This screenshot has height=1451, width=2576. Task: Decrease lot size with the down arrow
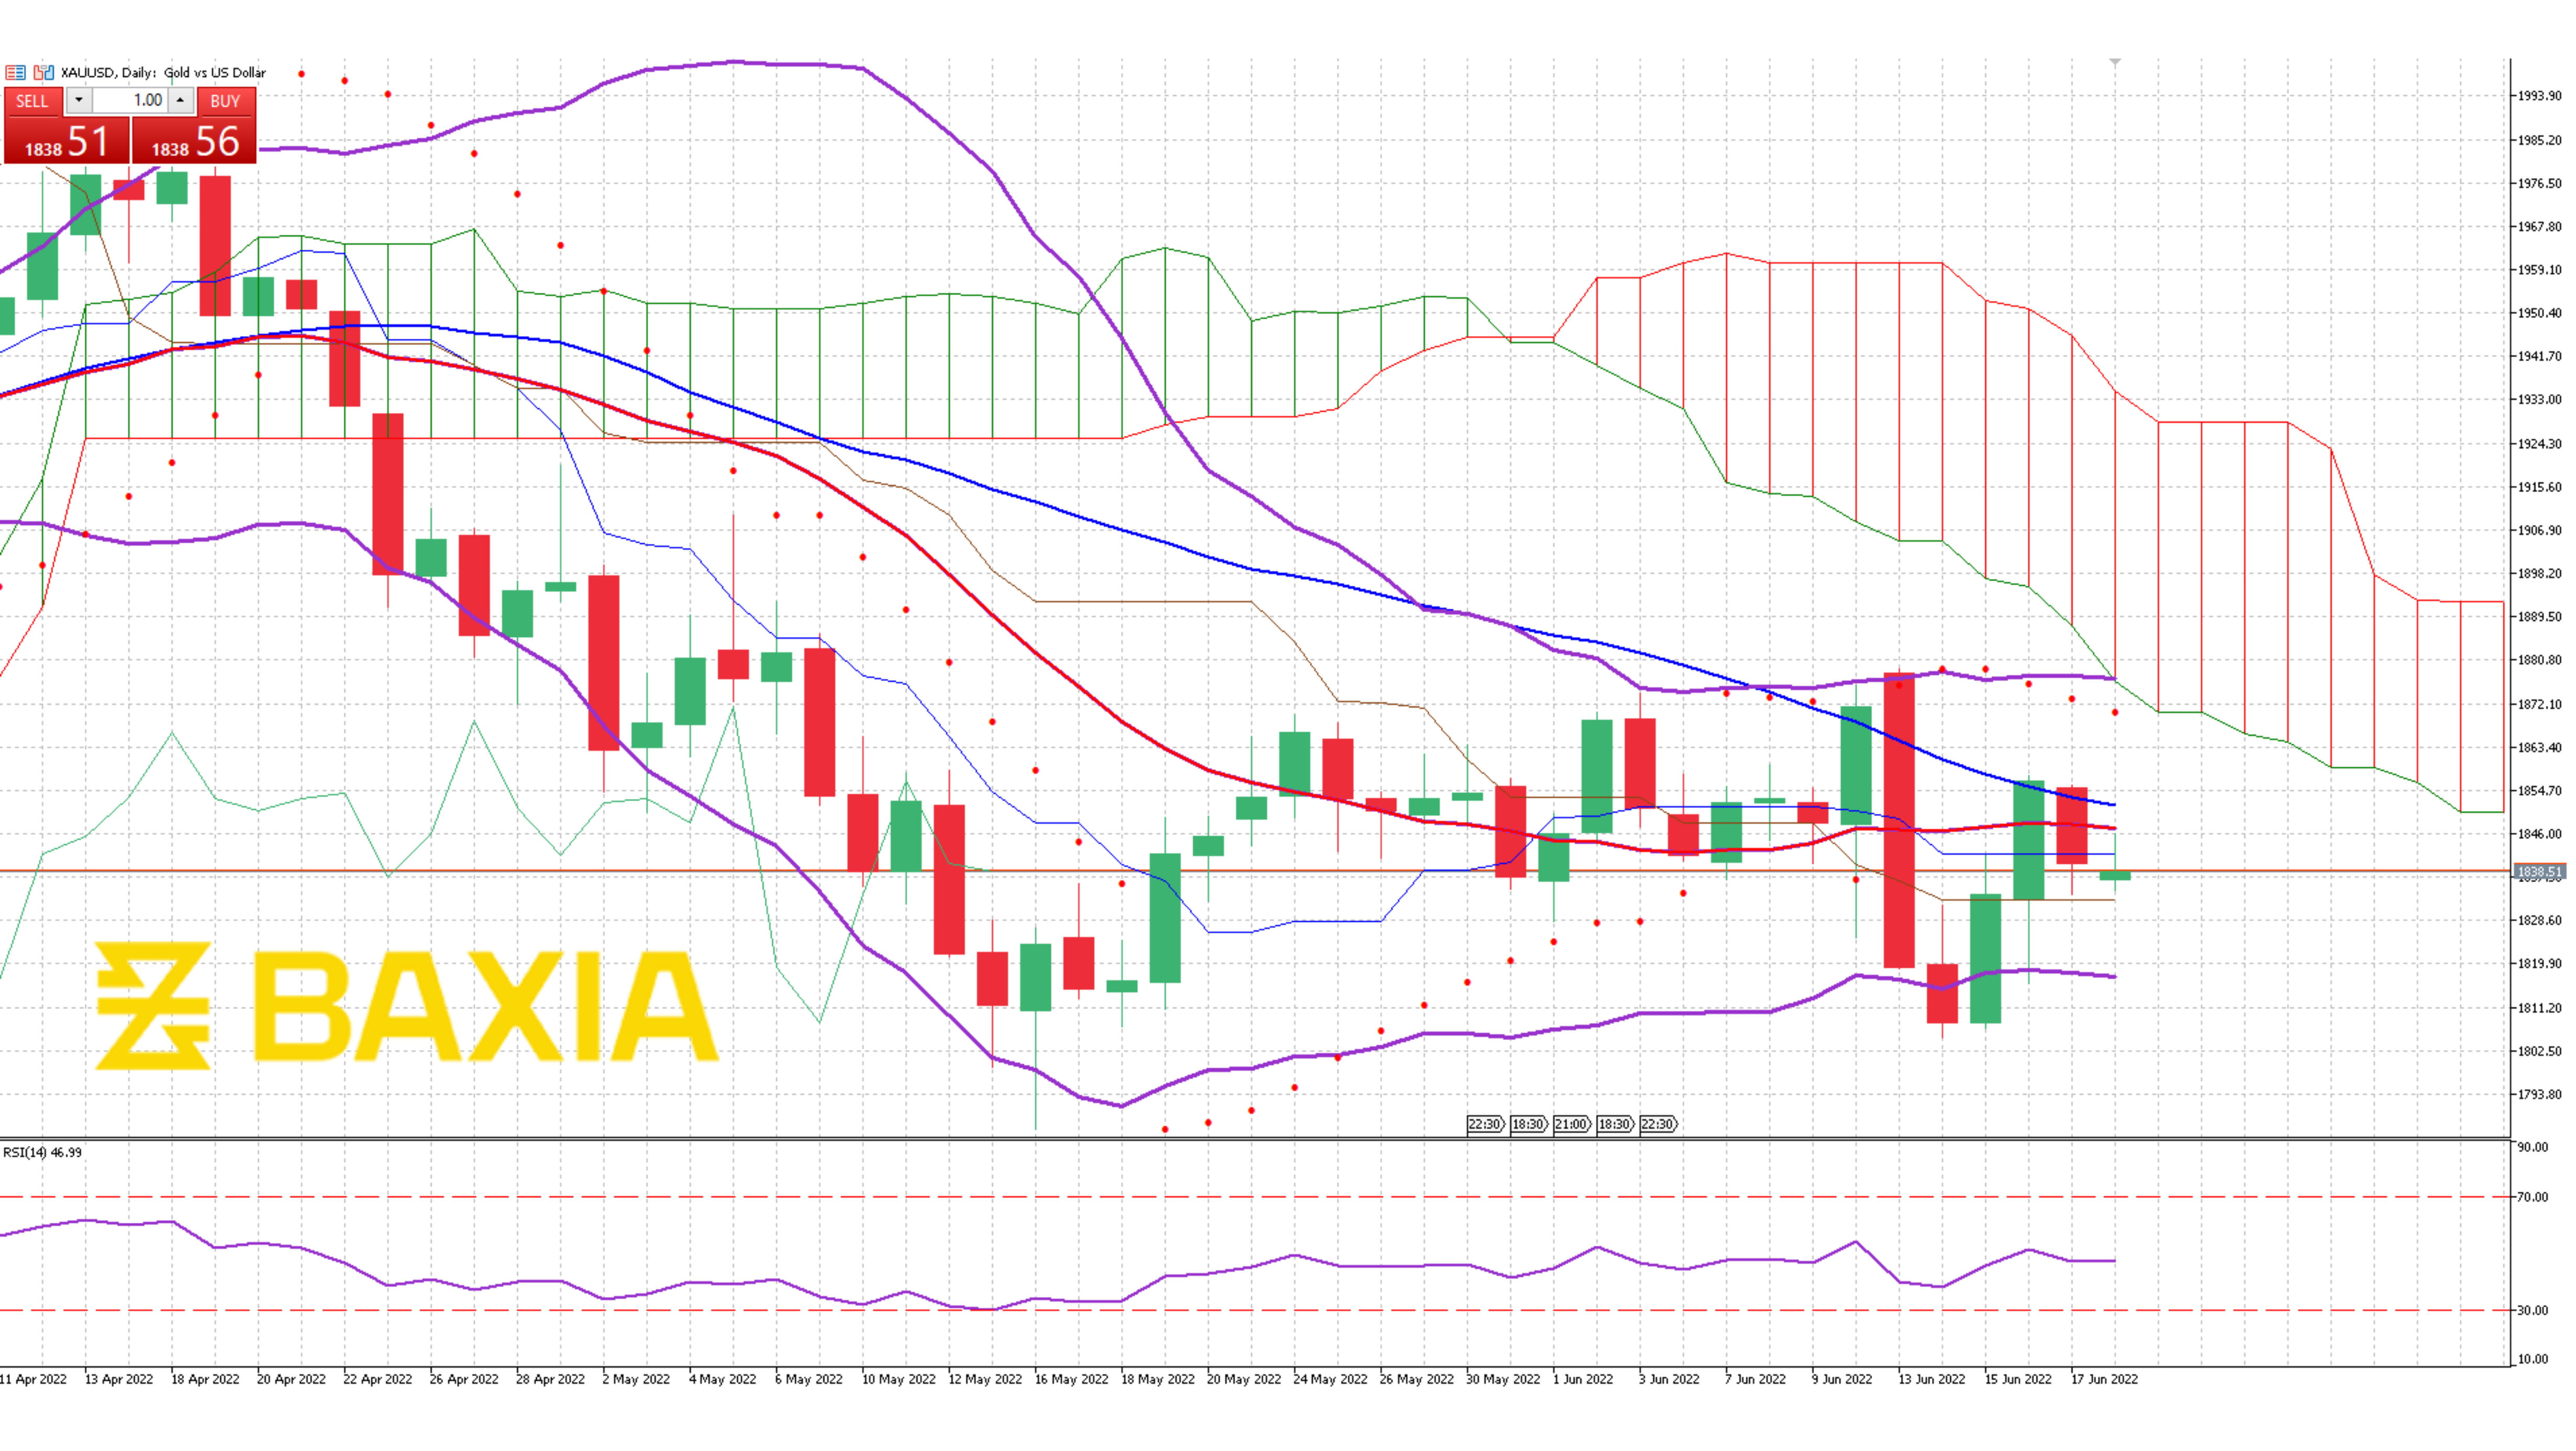pyautogui.click(x=79, y=100)
